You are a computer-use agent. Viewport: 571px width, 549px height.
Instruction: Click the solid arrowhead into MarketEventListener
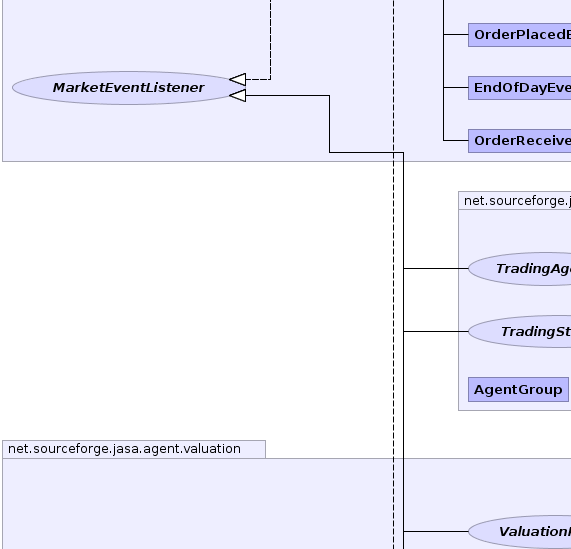click(x=238, y=96)
